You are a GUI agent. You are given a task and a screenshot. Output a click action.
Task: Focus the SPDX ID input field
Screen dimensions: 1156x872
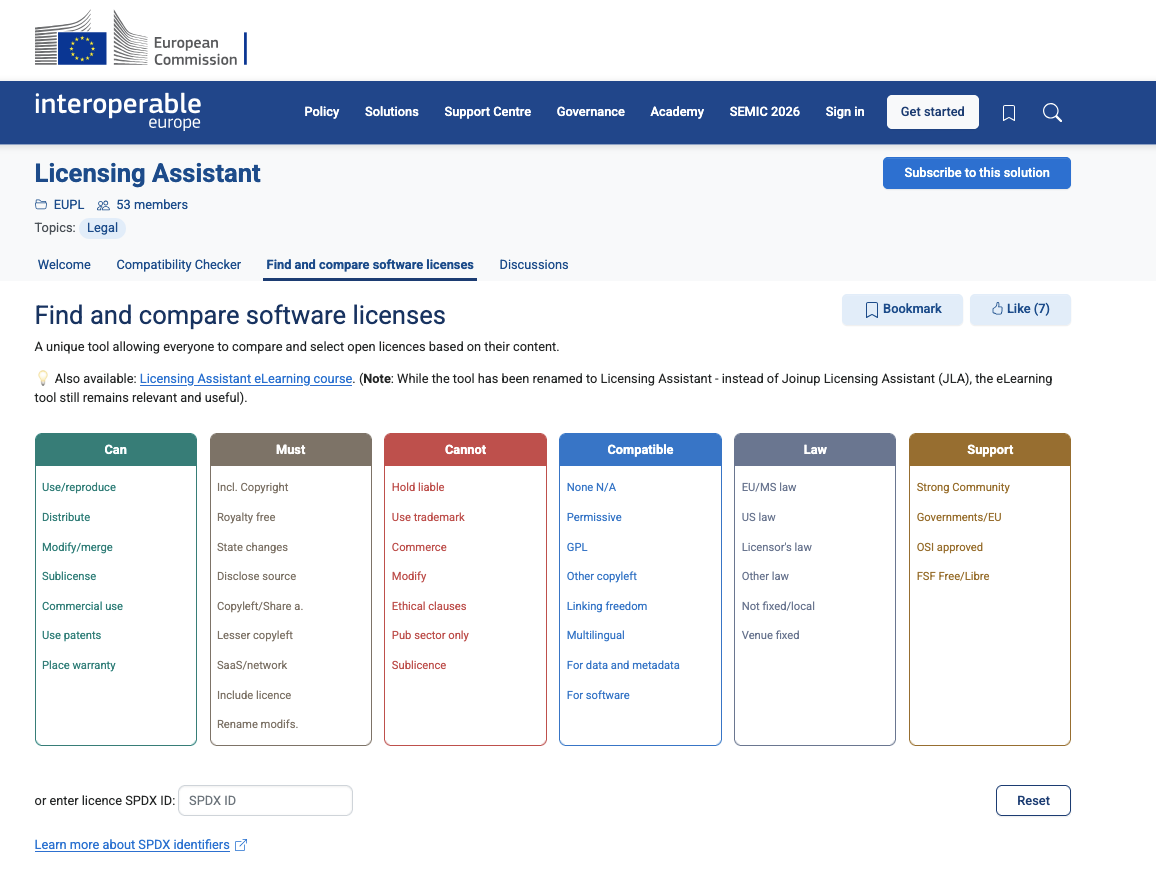(265, 801)
